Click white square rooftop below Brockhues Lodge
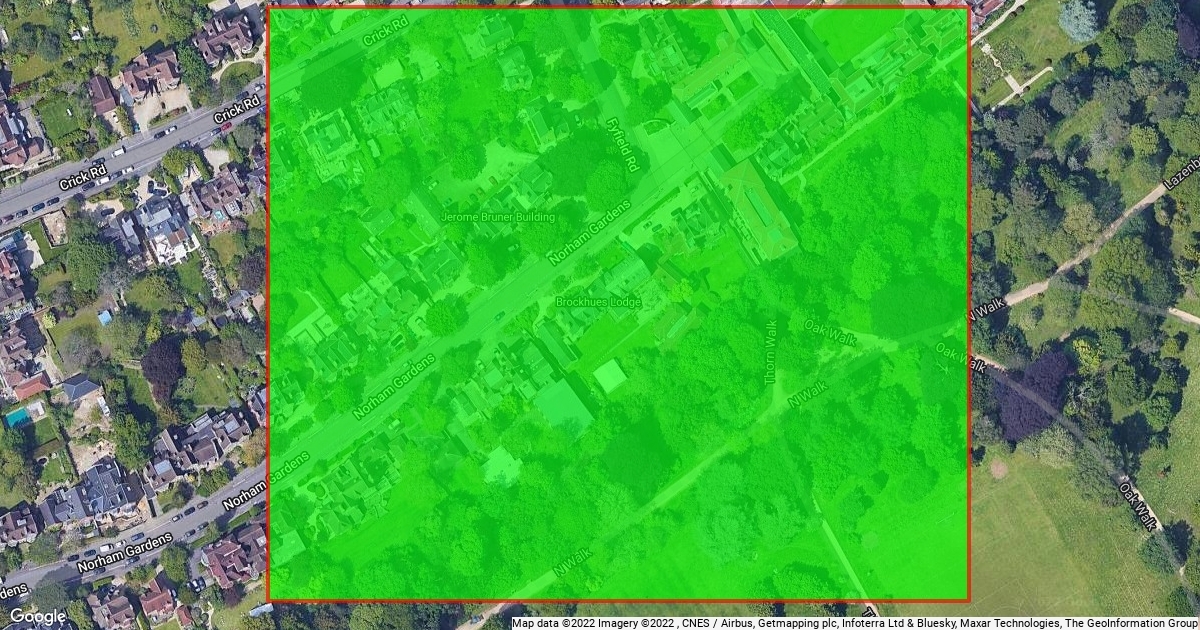This screenshot has width=1200, height=630. coord(610,376)
